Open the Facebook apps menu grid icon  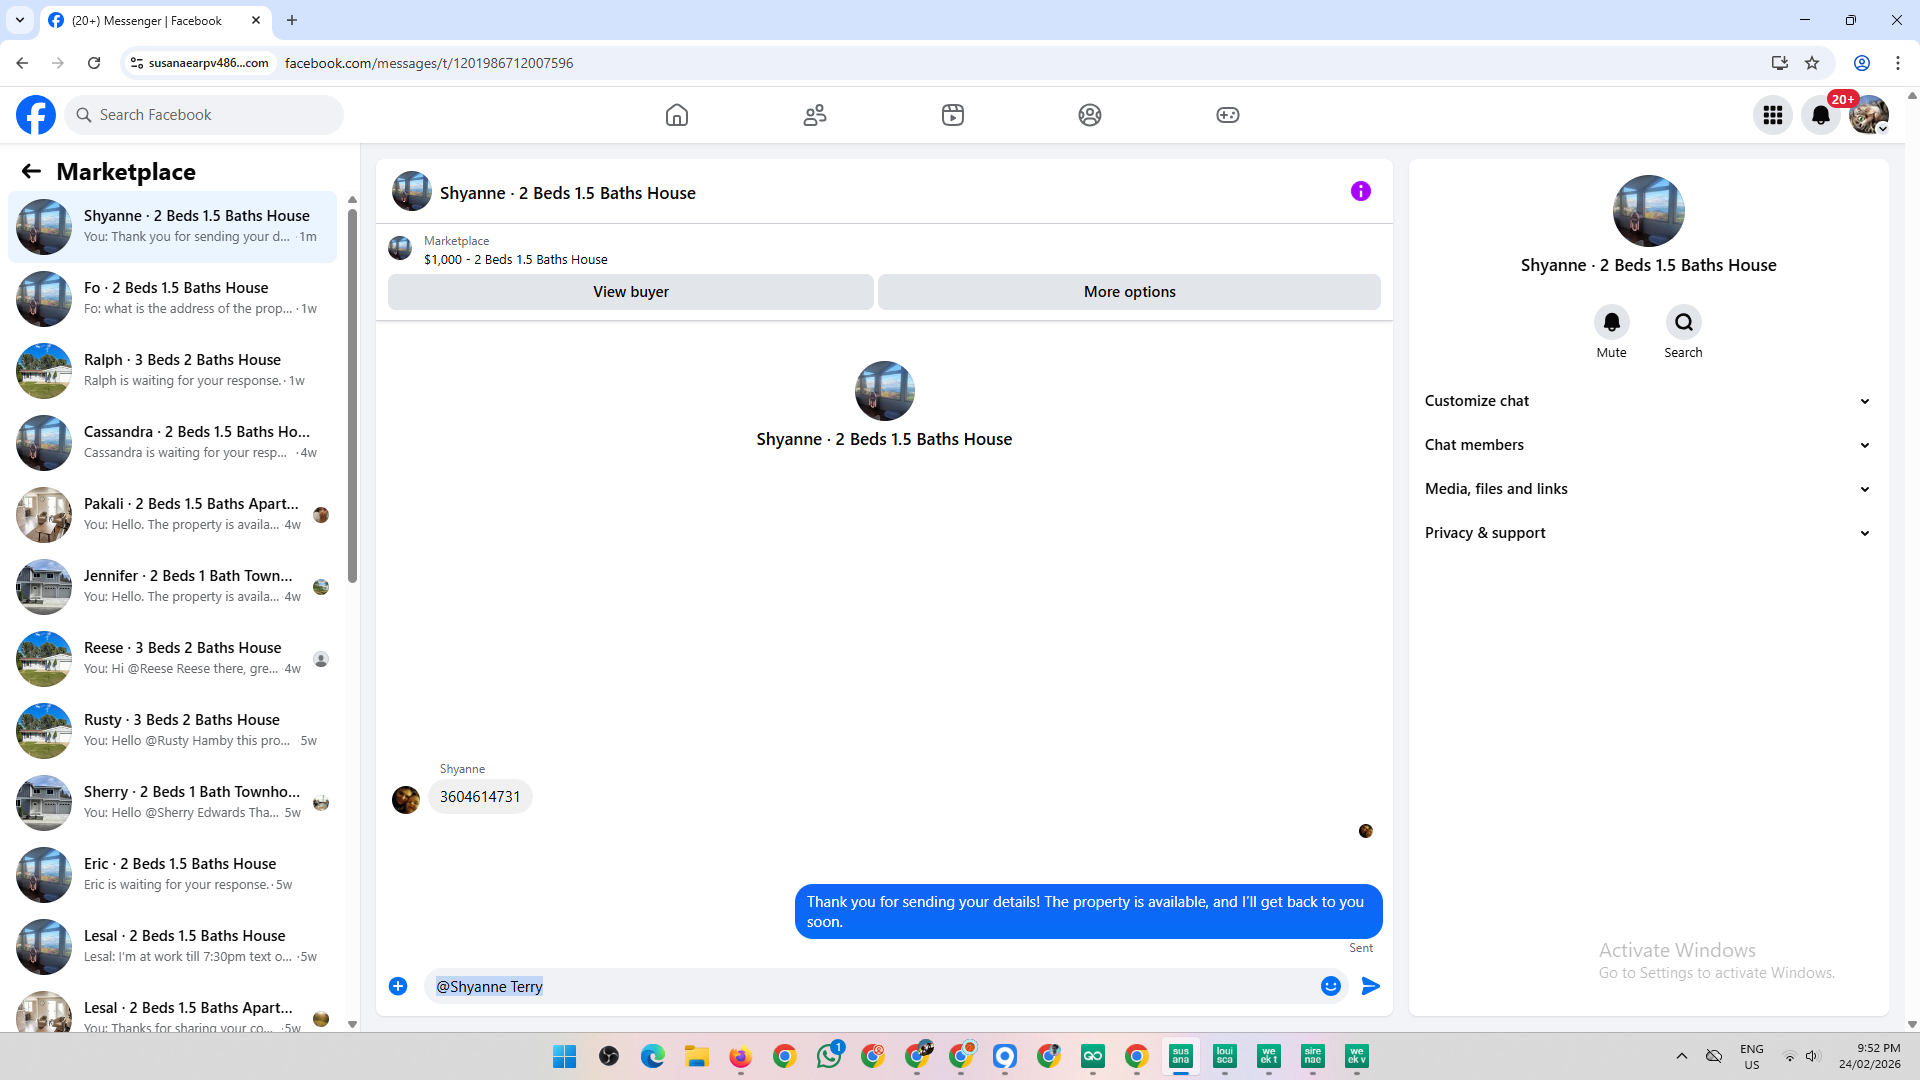(1773, 115)
